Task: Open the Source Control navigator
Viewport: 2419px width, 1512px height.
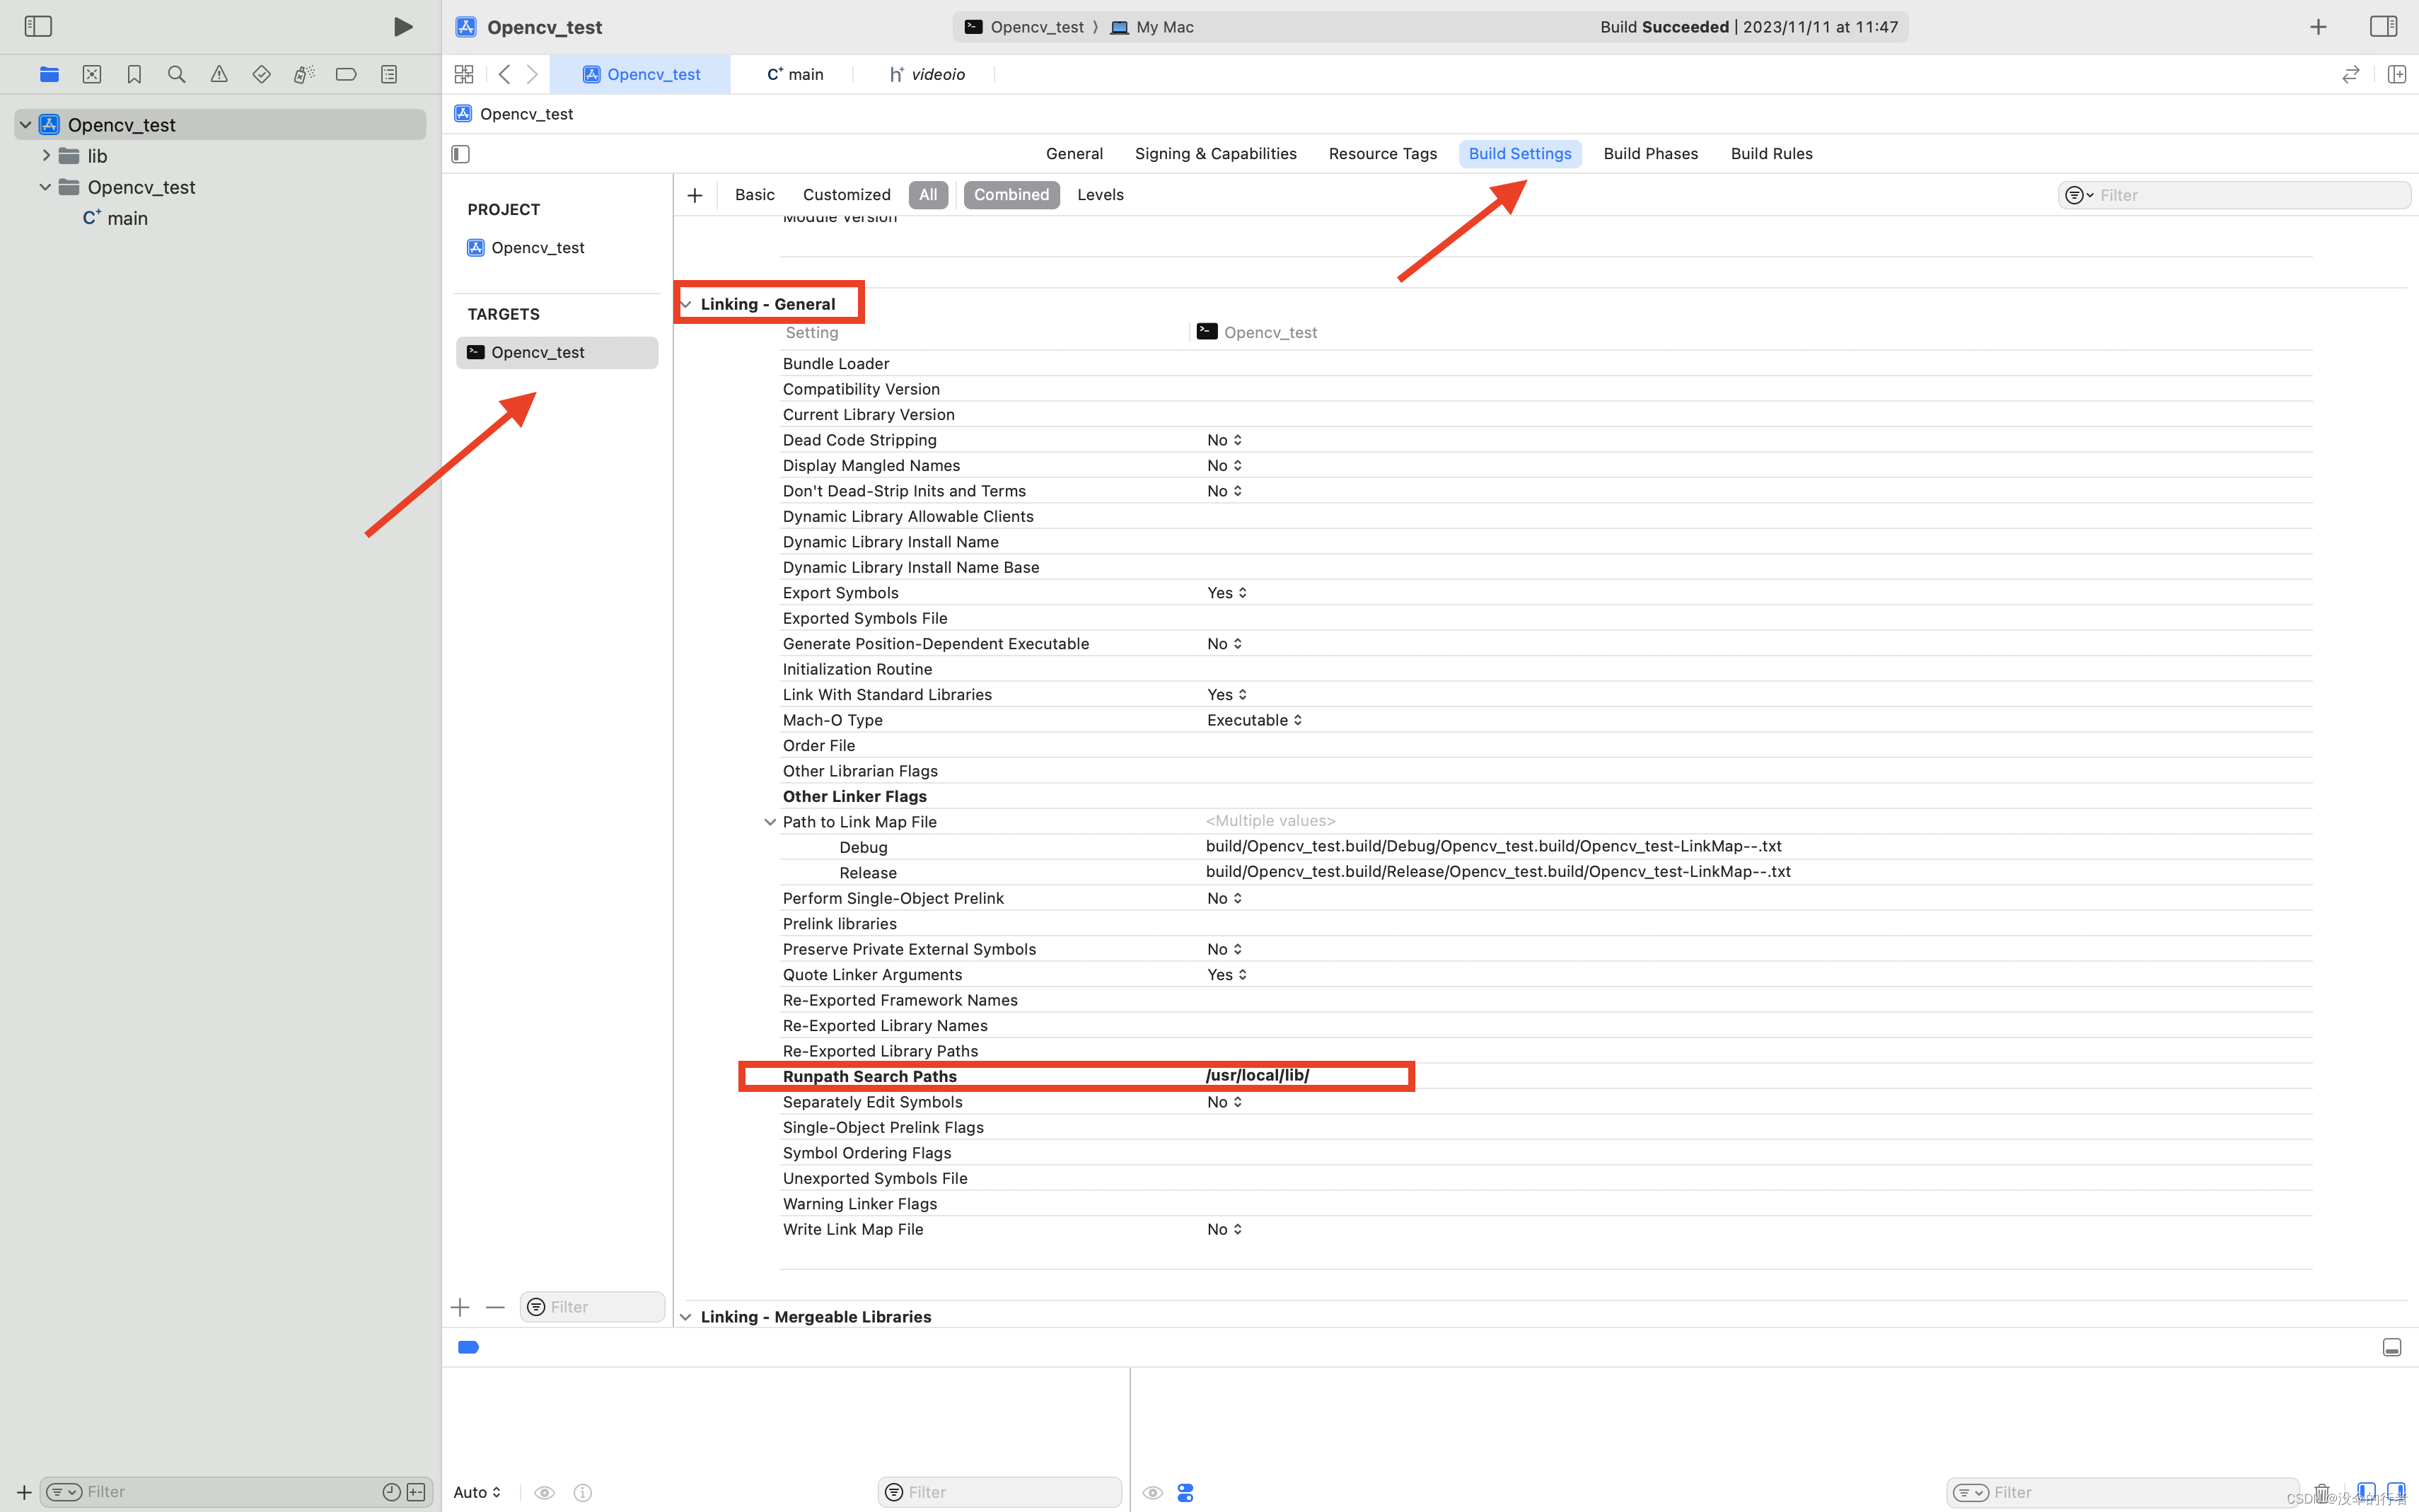Action: point(92,74)
